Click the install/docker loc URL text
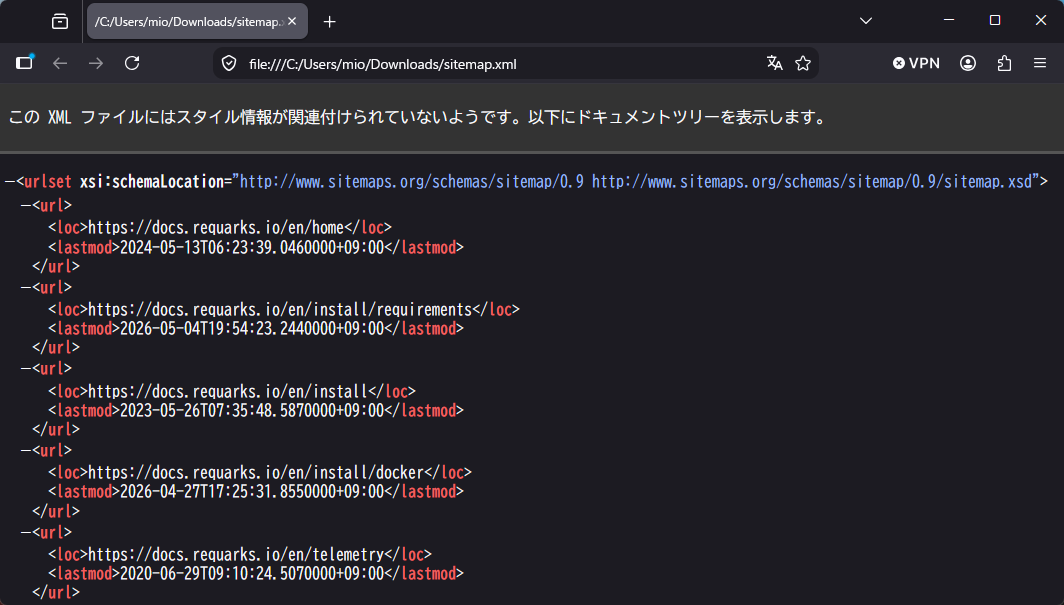The image size is (1064, 605). (x=256, y=473)
